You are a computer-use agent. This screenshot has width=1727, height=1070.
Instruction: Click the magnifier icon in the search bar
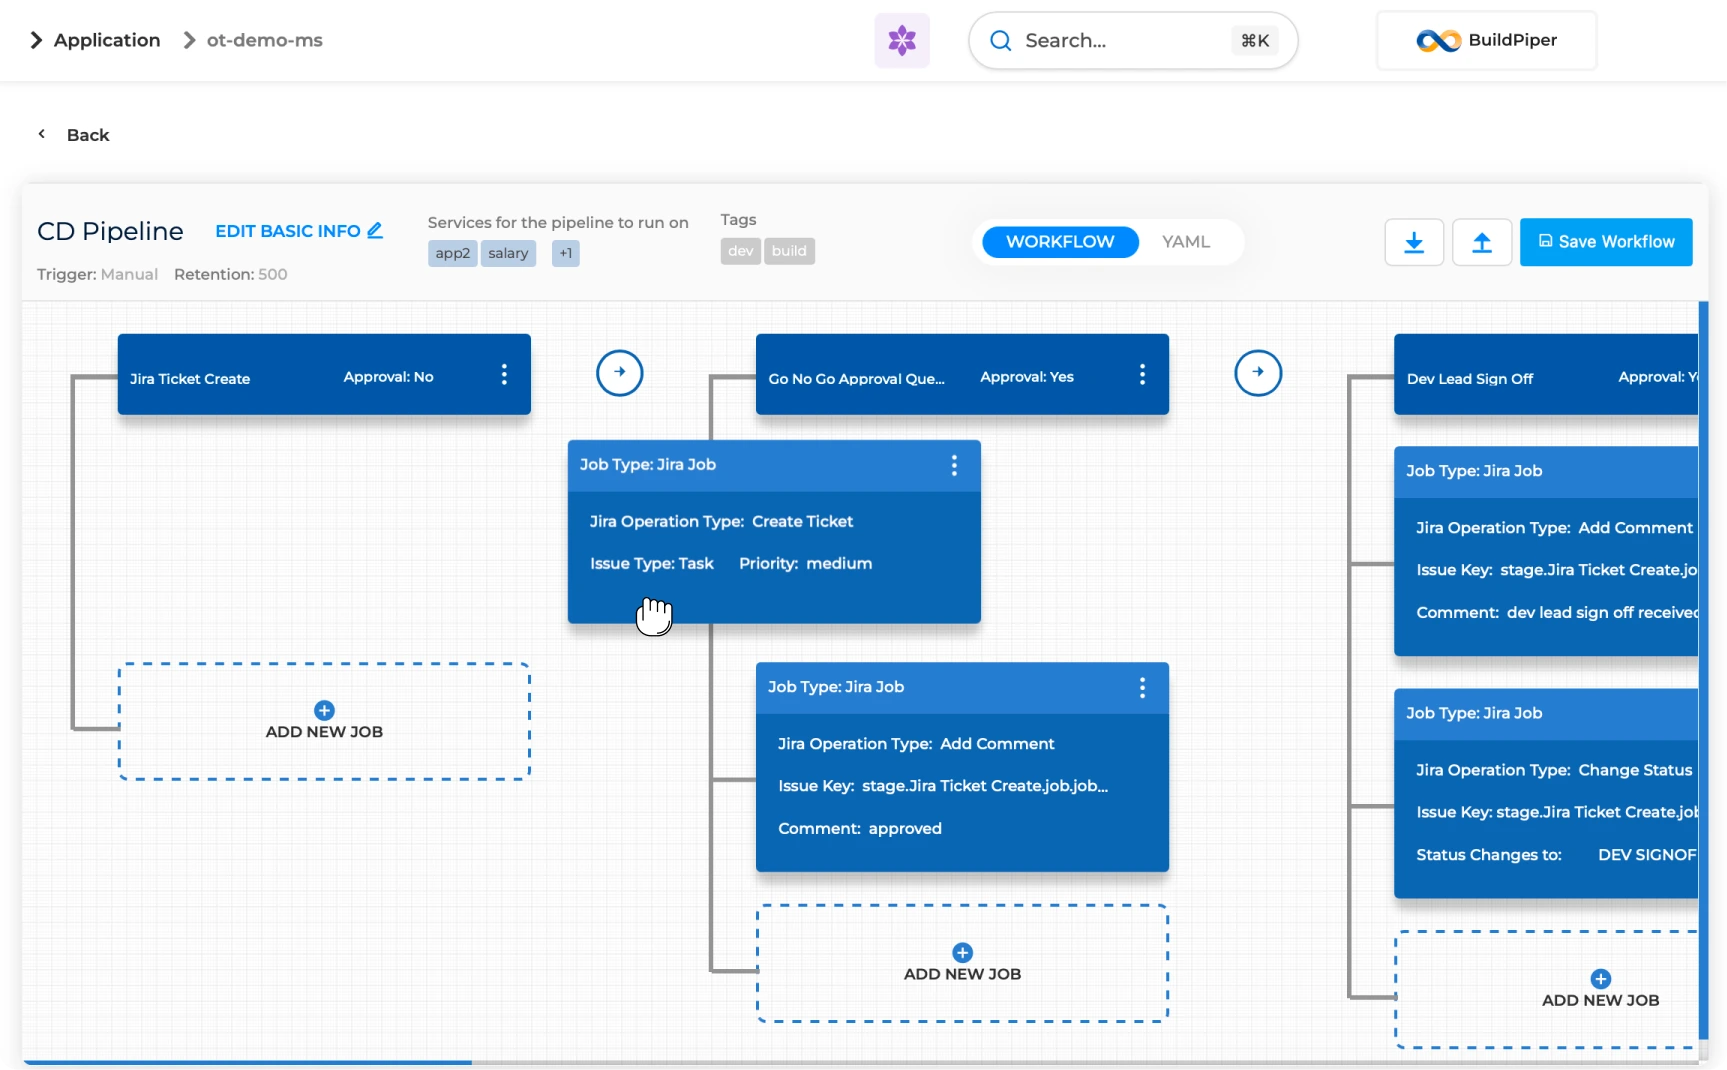pos(1000,40)
